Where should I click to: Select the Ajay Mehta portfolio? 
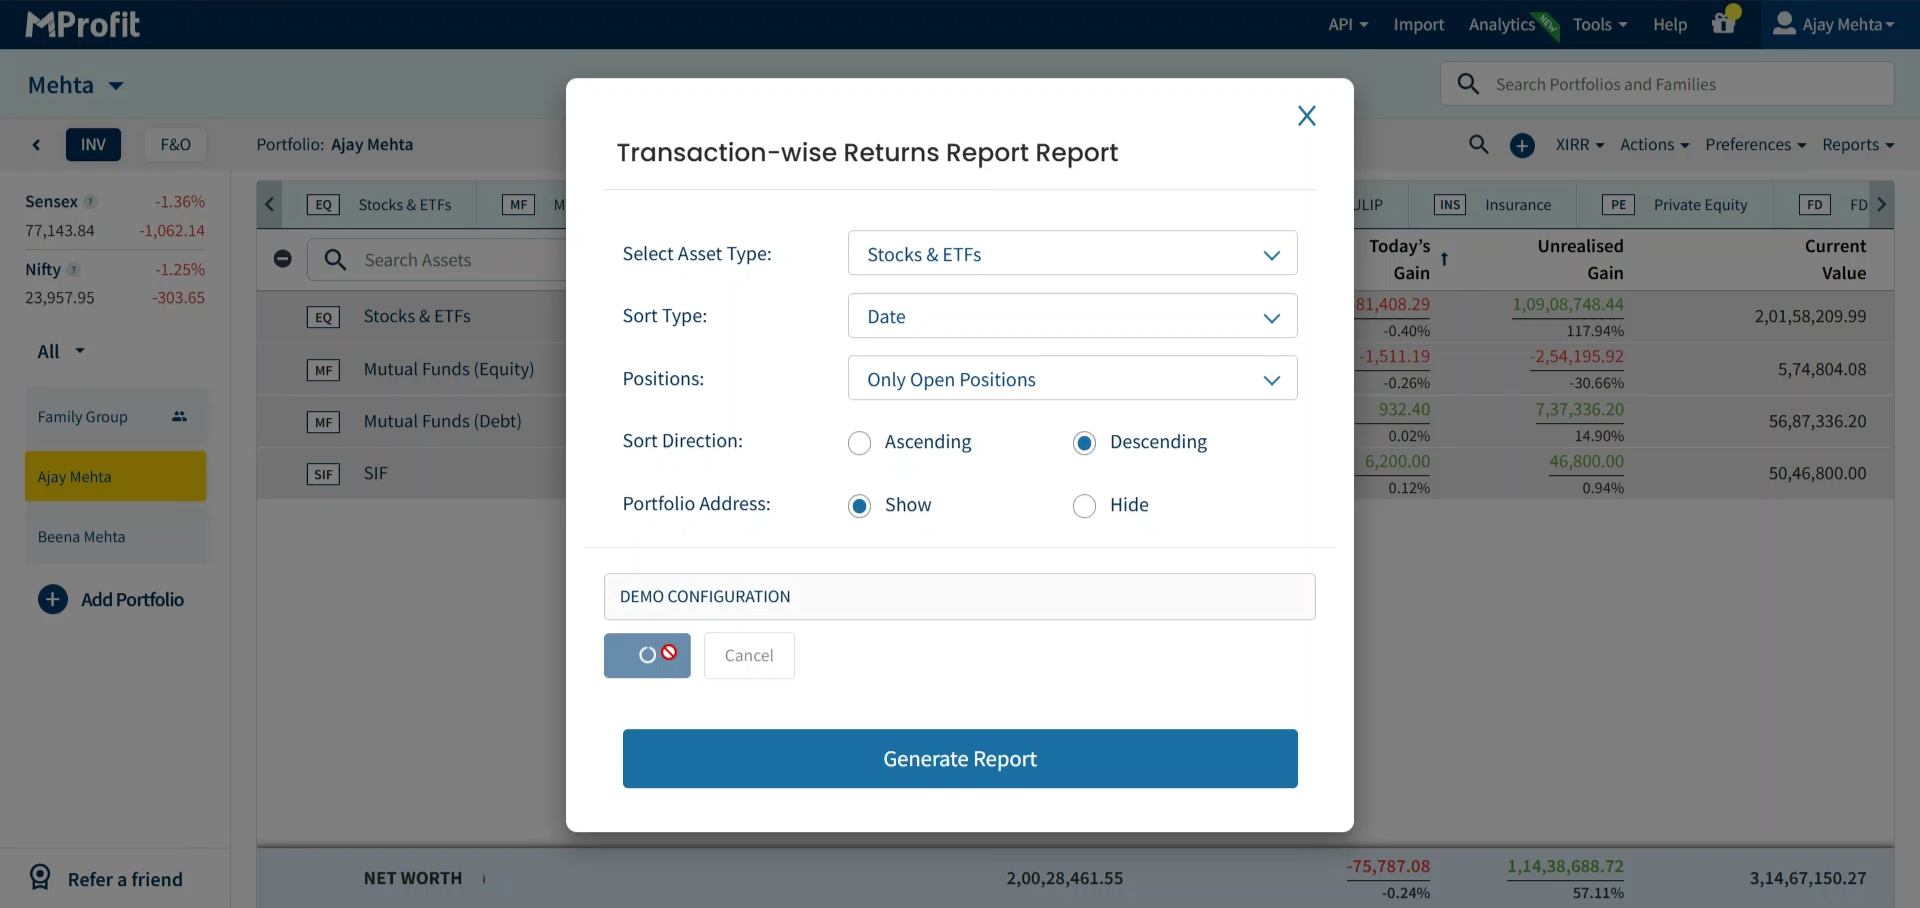click(x=115, y=476)
